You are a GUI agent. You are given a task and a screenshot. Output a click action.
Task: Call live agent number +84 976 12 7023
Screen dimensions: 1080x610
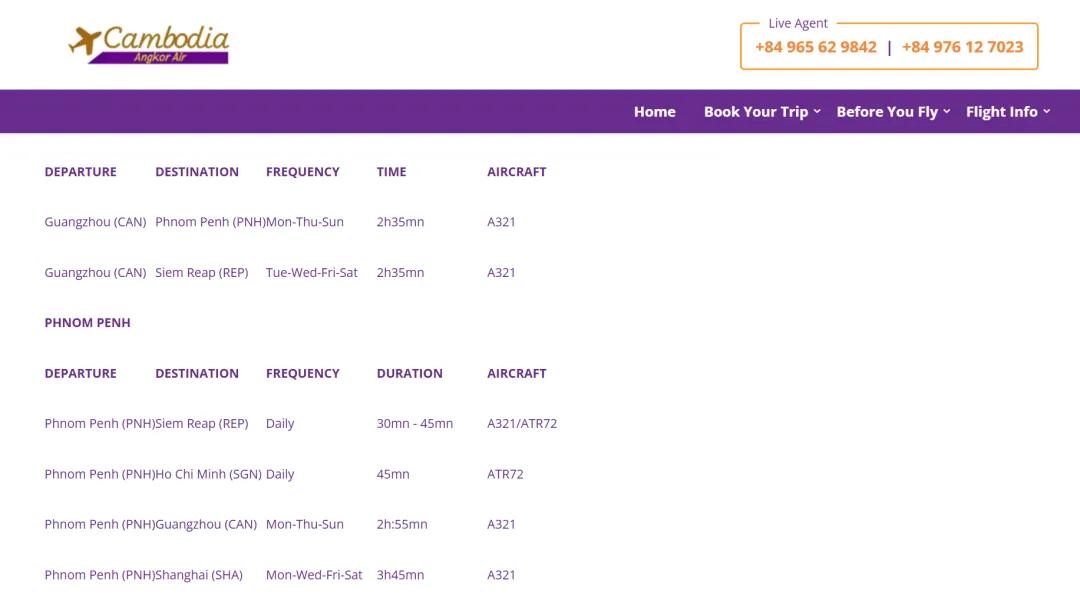(x=962, y=47)
